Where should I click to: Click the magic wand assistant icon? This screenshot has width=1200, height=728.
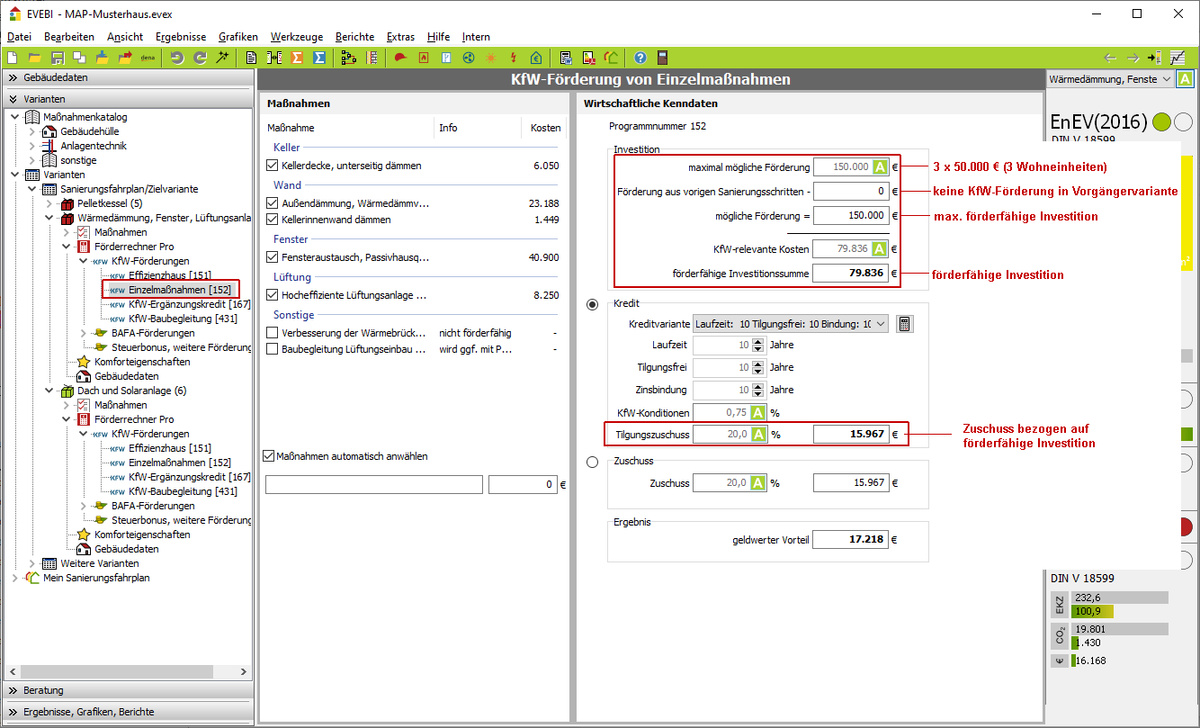pos(222,57)
